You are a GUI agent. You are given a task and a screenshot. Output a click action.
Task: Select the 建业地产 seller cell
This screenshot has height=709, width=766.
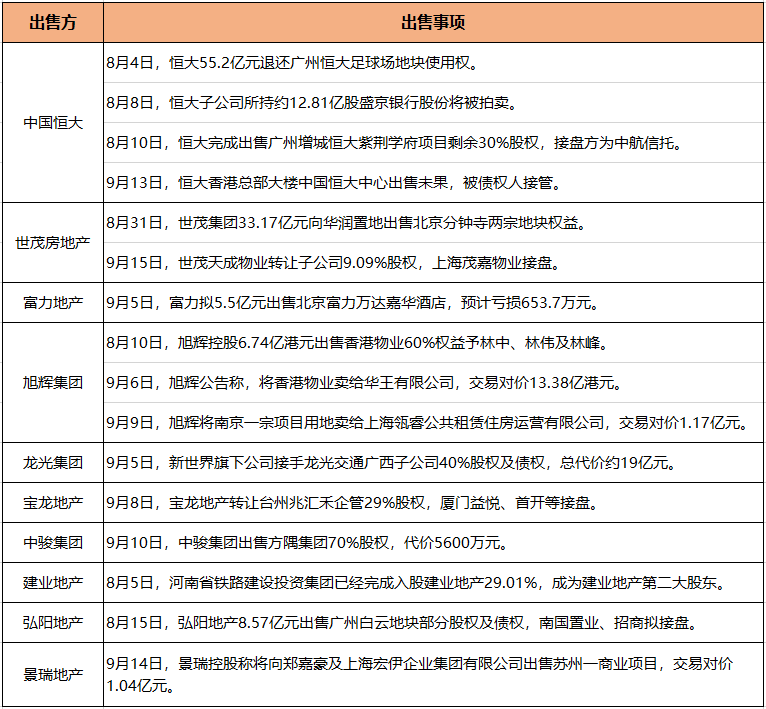52,583
